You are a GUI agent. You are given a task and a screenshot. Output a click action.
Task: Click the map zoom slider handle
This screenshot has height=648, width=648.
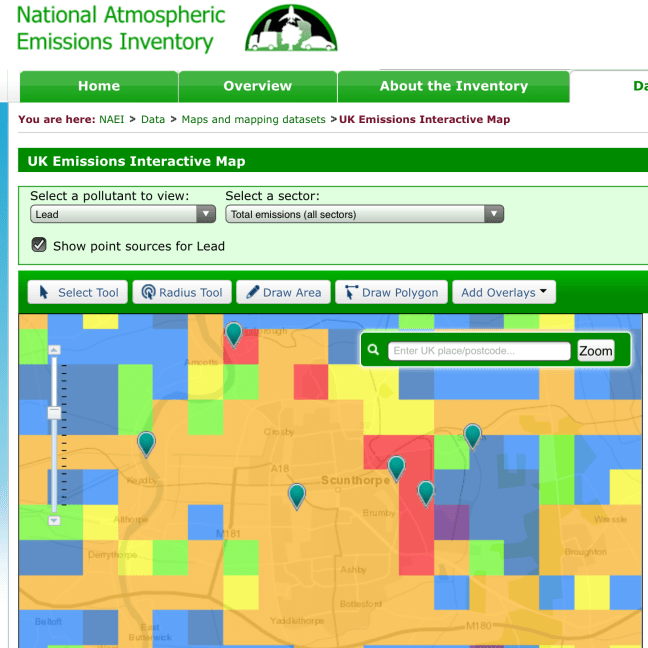coord(55,412)
